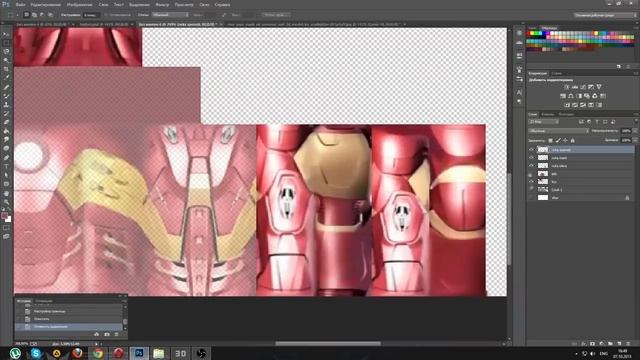640x360 pixels.
Task: Select the last state in History list
Action: tap(69, 327)
